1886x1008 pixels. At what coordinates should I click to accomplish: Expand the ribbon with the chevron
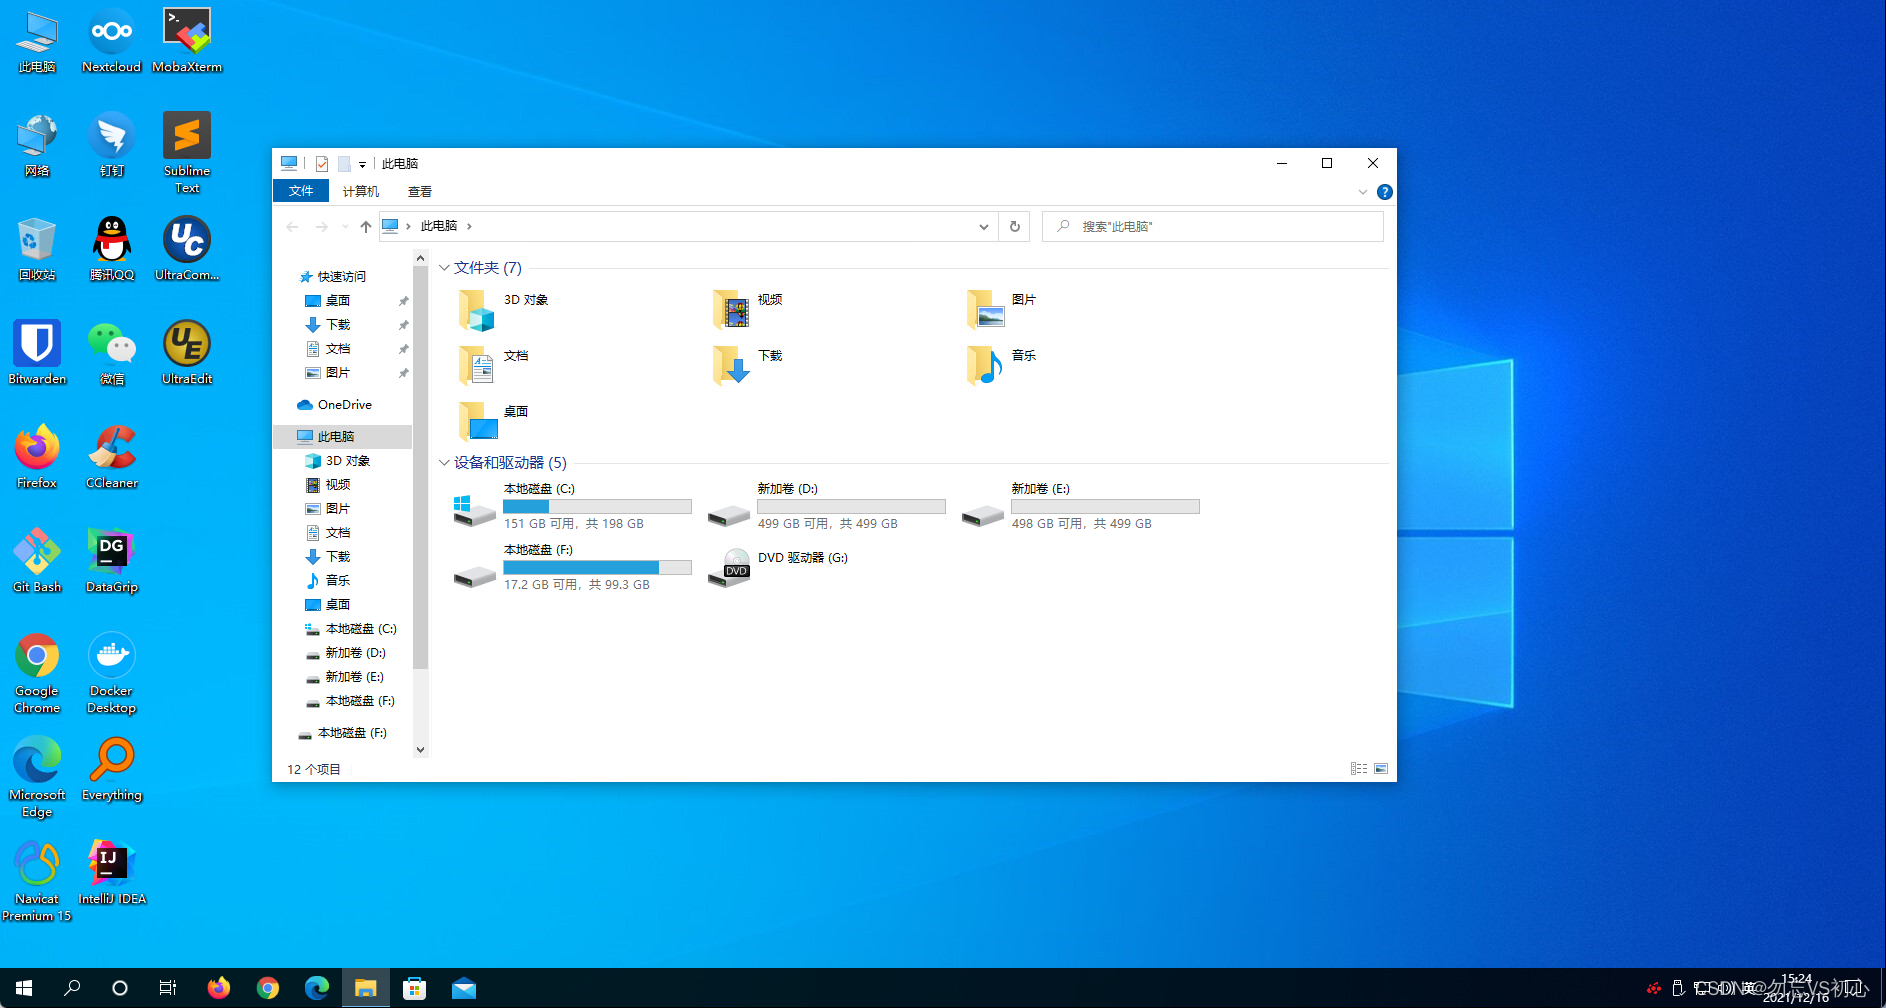pyautogui.click(x=1362, y=192)
